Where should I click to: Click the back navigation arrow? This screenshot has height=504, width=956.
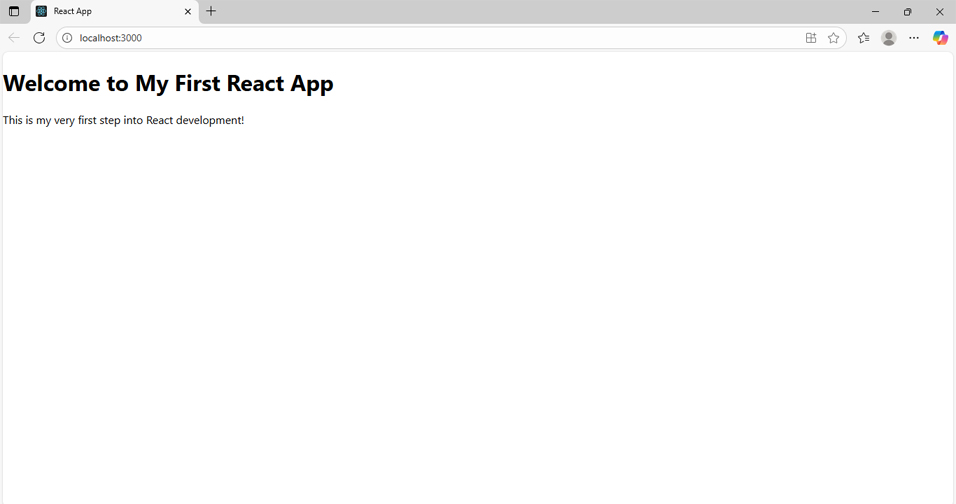point(14,38)
